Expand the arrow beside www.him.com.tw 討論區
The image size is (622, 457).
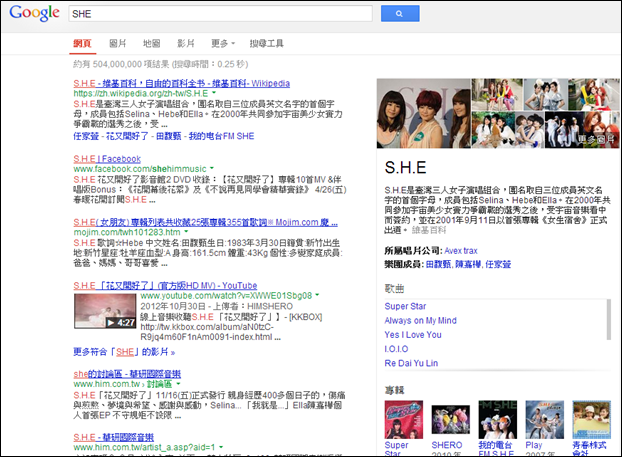[x=178, y=384]
